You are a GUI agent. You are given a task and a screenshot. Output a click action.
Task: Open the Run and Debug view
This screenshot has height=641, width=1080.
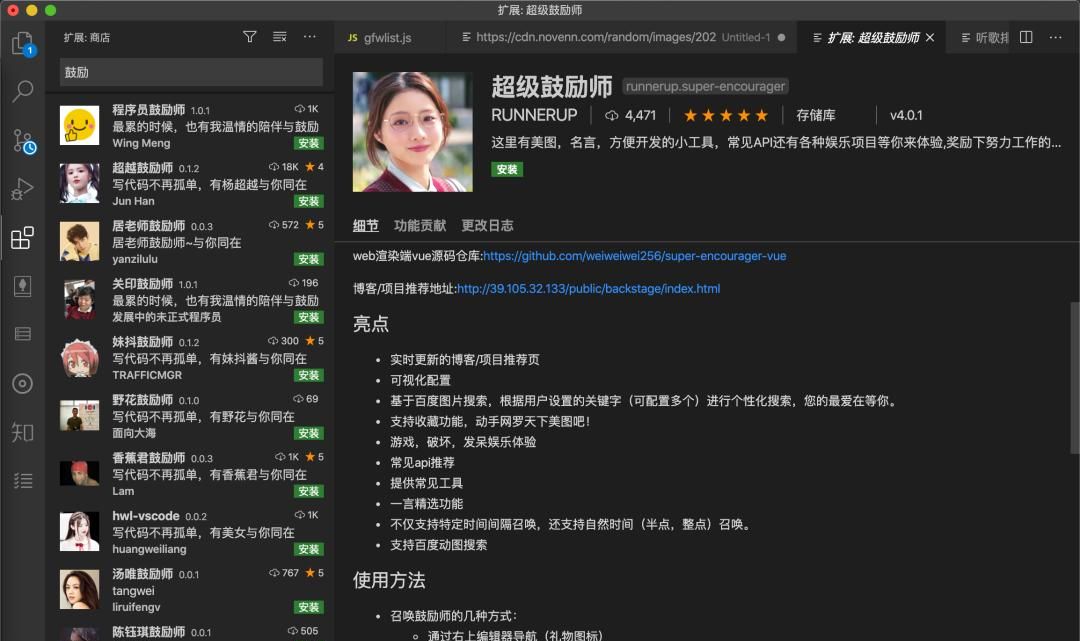tap(22, 188)
